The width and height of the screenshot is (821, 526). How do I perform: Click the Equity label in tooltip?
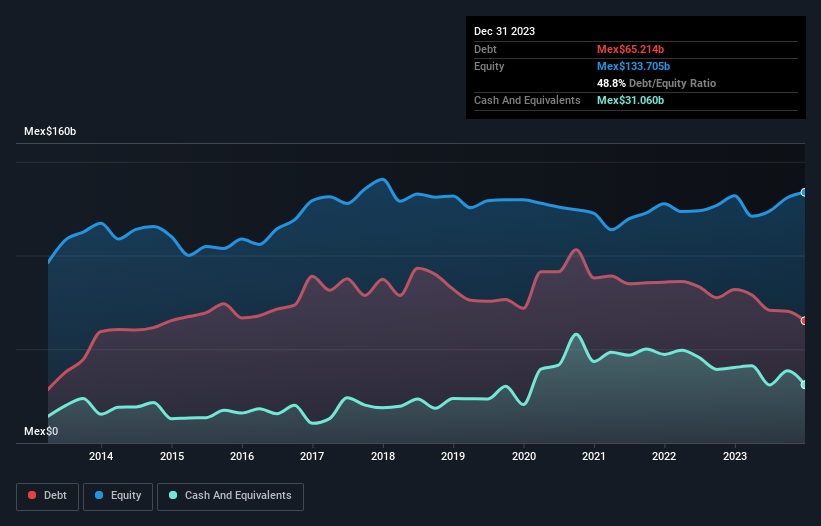[x=489, y=66]
